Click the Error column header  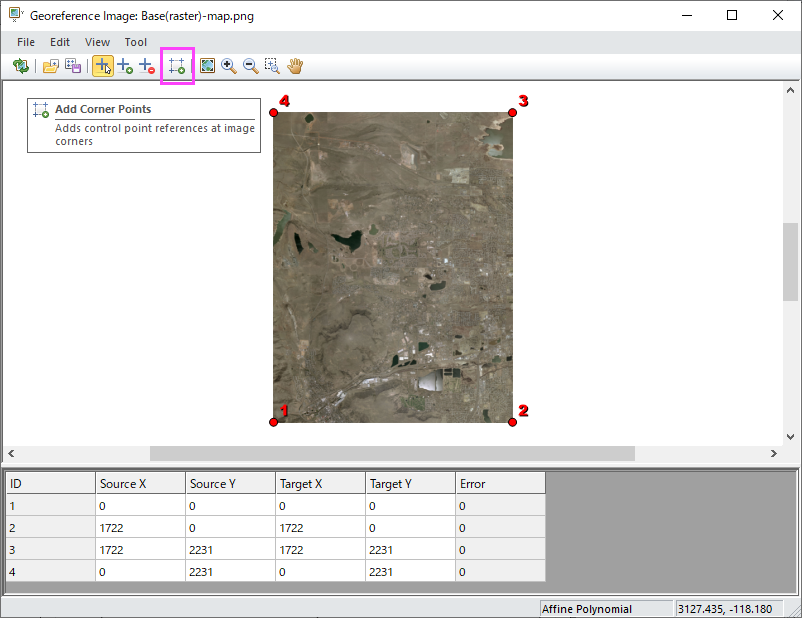point(501,483)
